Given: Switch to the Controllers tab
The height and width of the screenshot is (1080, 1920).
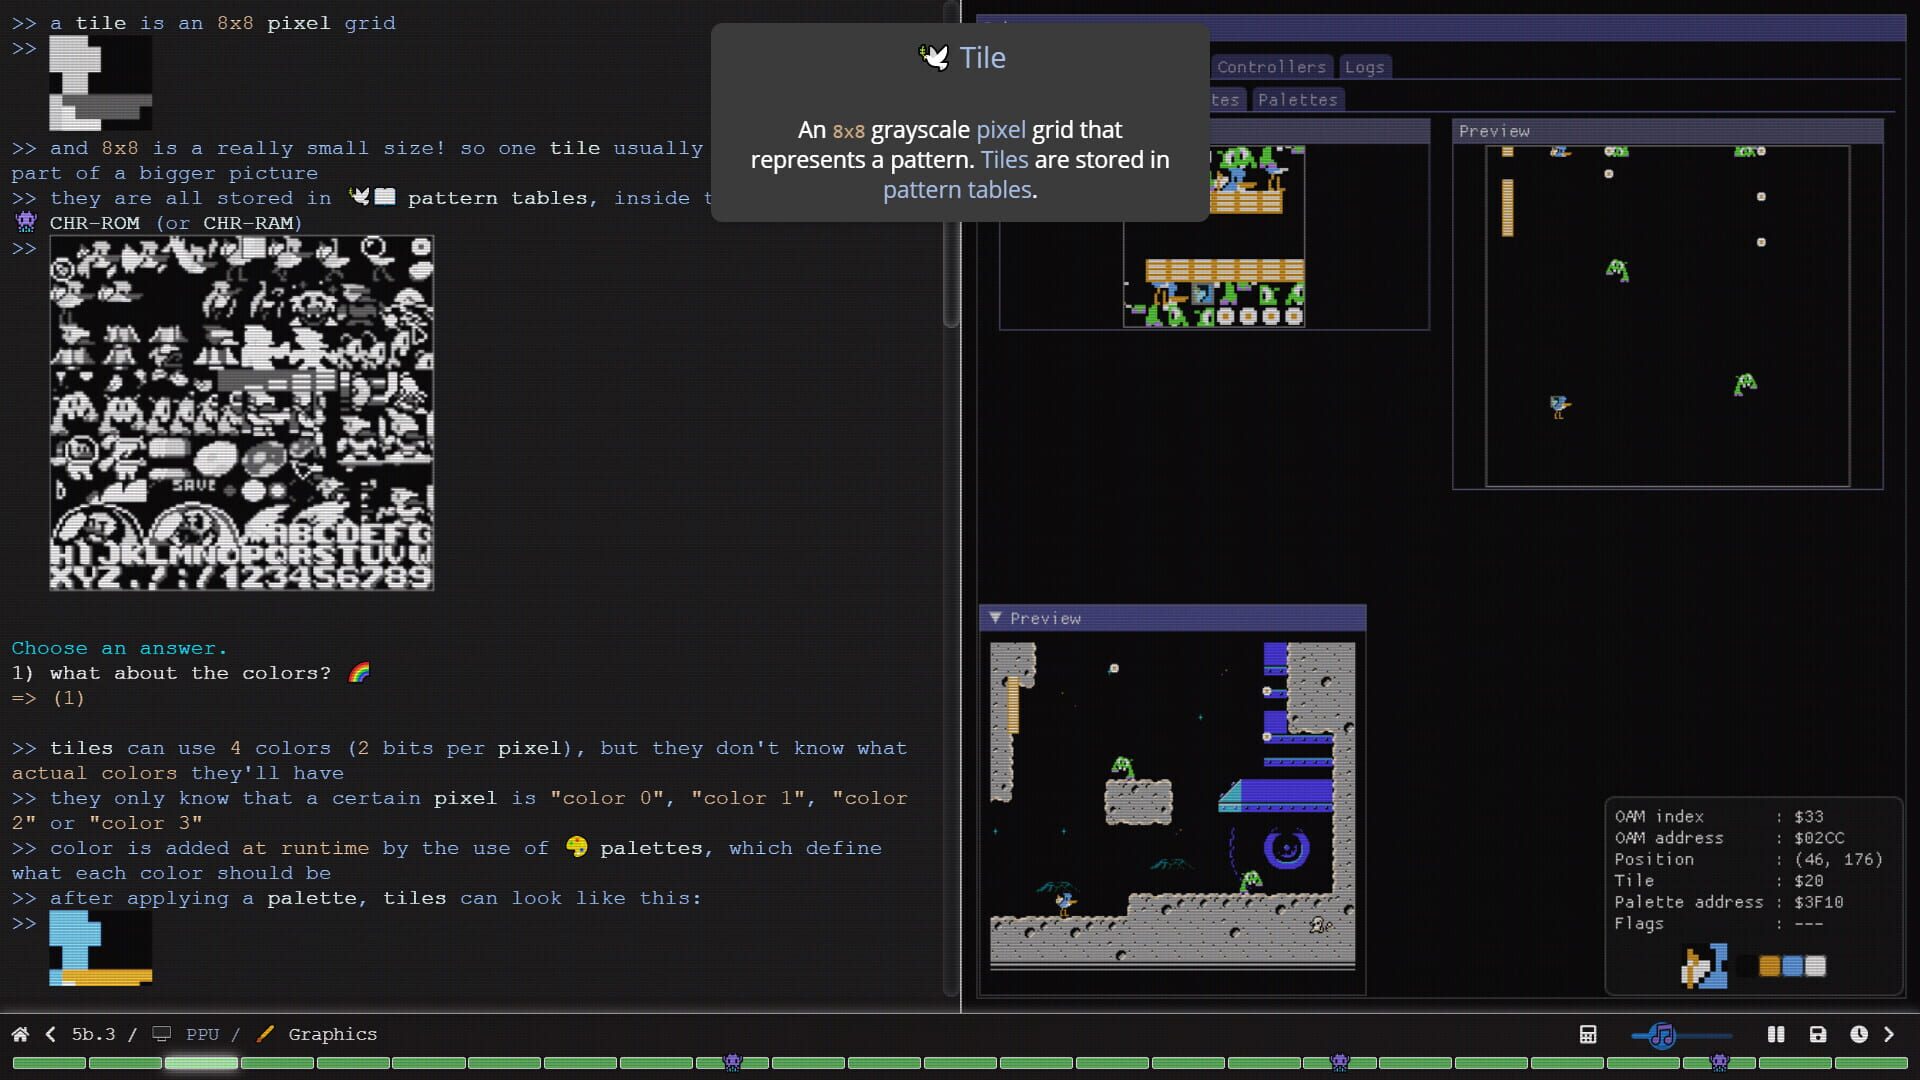Looking at the screenshot, I should coord(1271,67).
